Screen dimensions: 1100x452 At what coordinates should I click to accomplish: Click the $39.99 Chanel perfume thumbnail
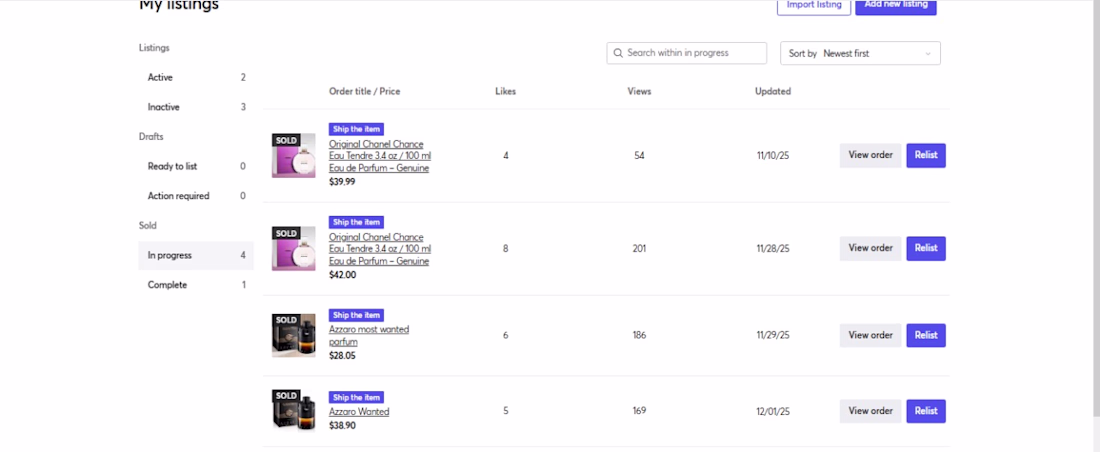point(293,155)
